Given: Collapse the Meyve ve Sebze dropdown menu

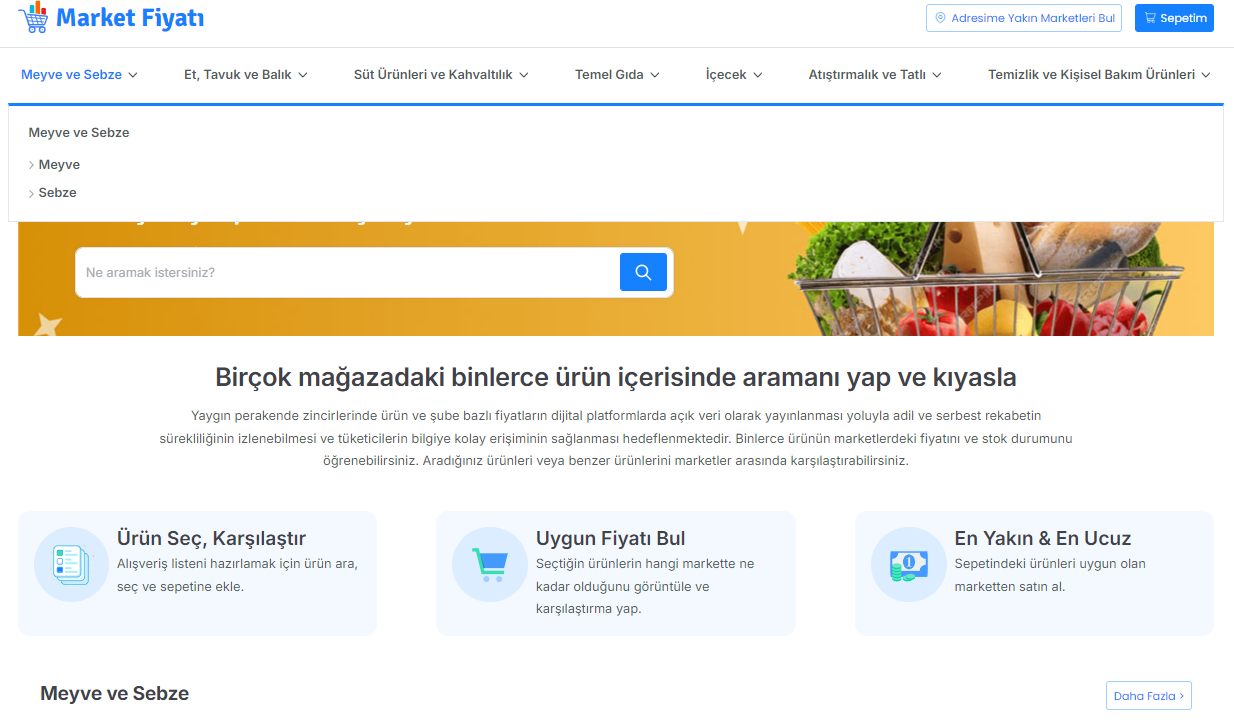Looking at the screenshot, I should [79, 74].
